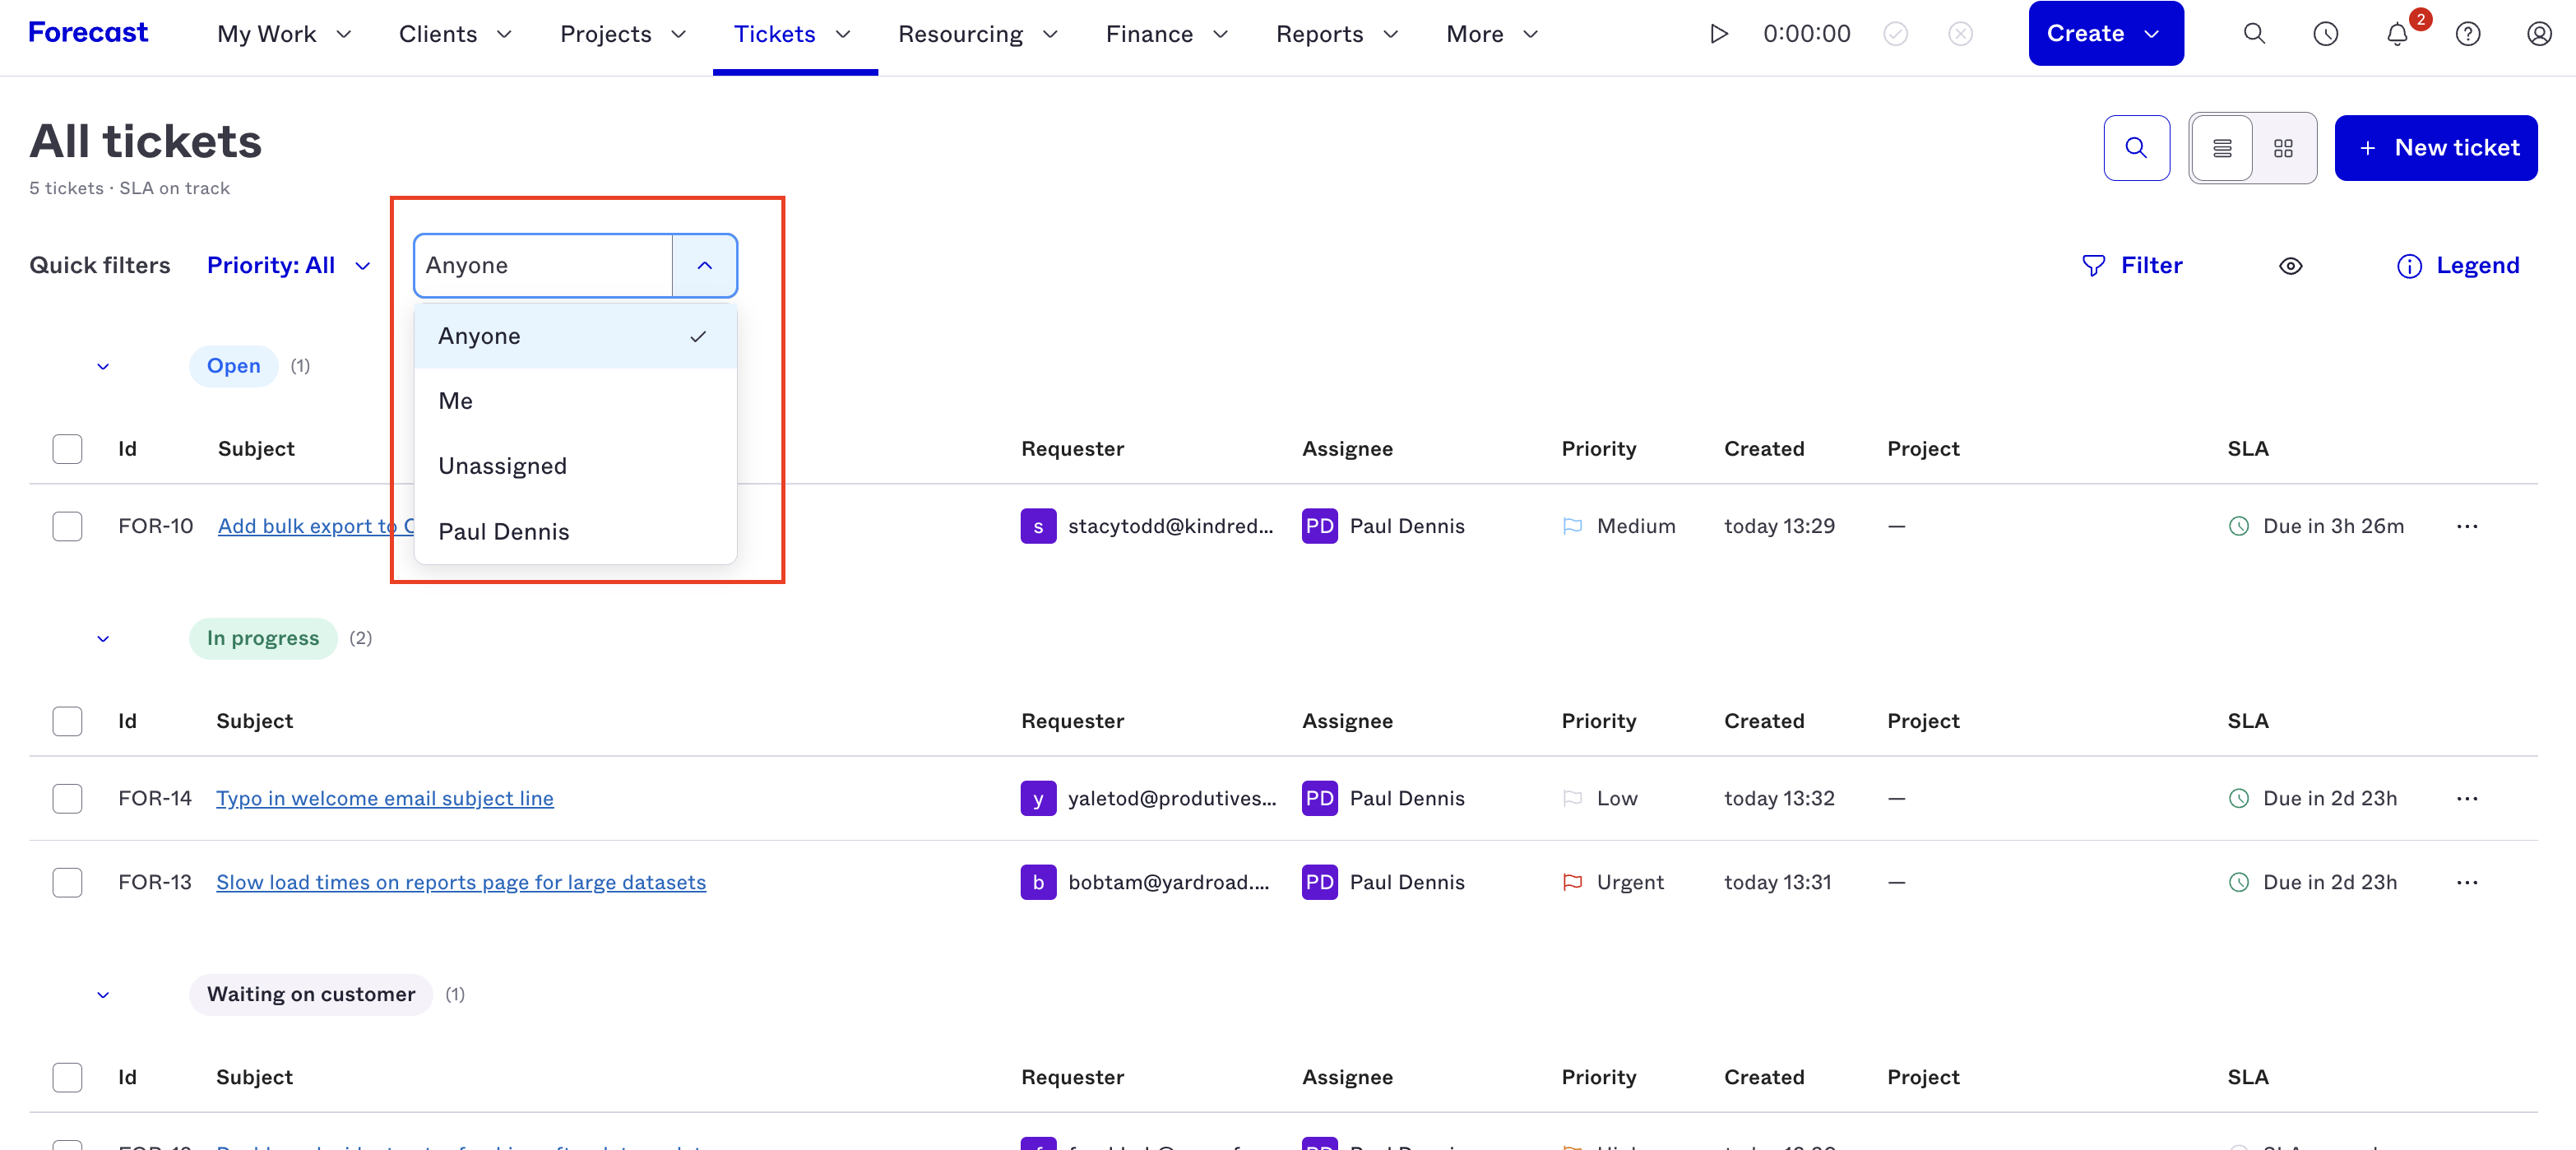Select all tickets in In progress group
This screenshot has height=1150, width=2576.
tap(67, 721)
